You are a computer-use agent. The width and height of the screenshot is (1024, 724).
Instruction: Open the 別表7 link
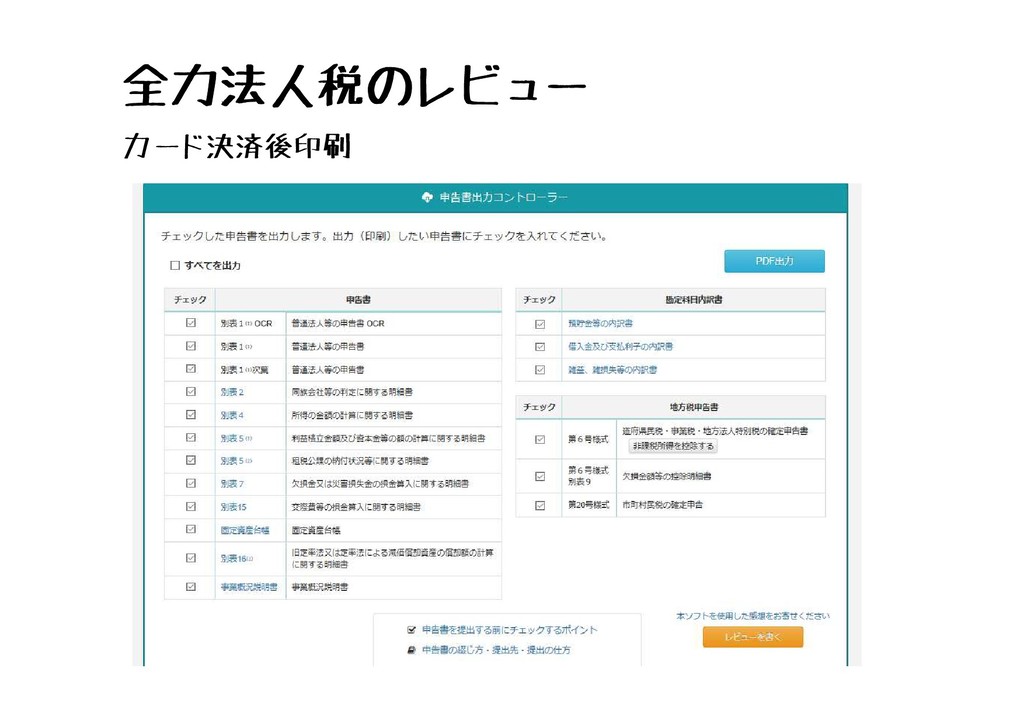point(232,484)
